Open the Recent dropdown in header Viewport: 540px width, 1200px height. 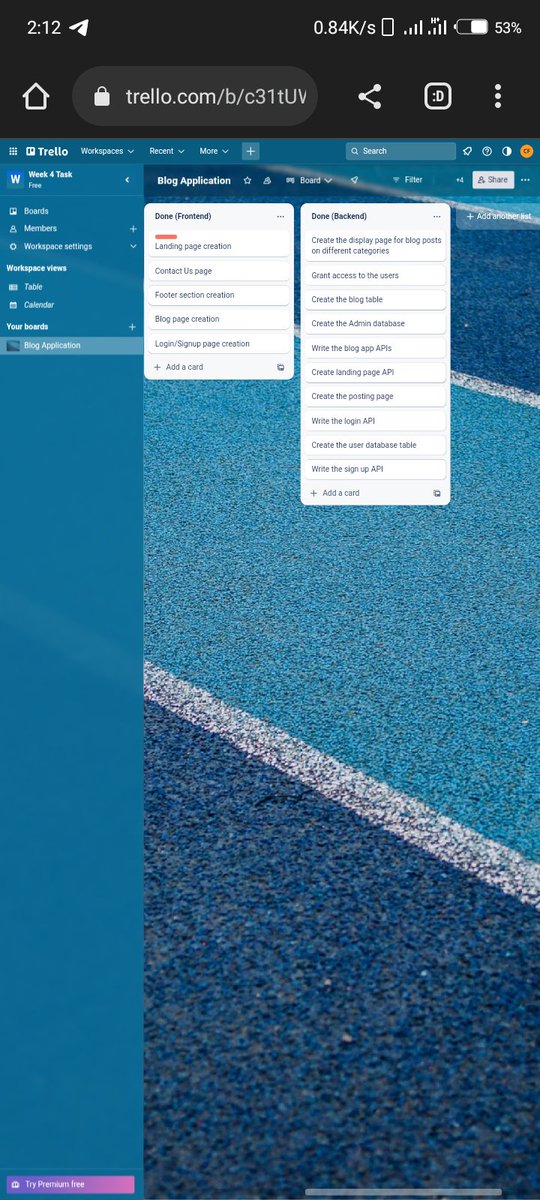[167, 151]
